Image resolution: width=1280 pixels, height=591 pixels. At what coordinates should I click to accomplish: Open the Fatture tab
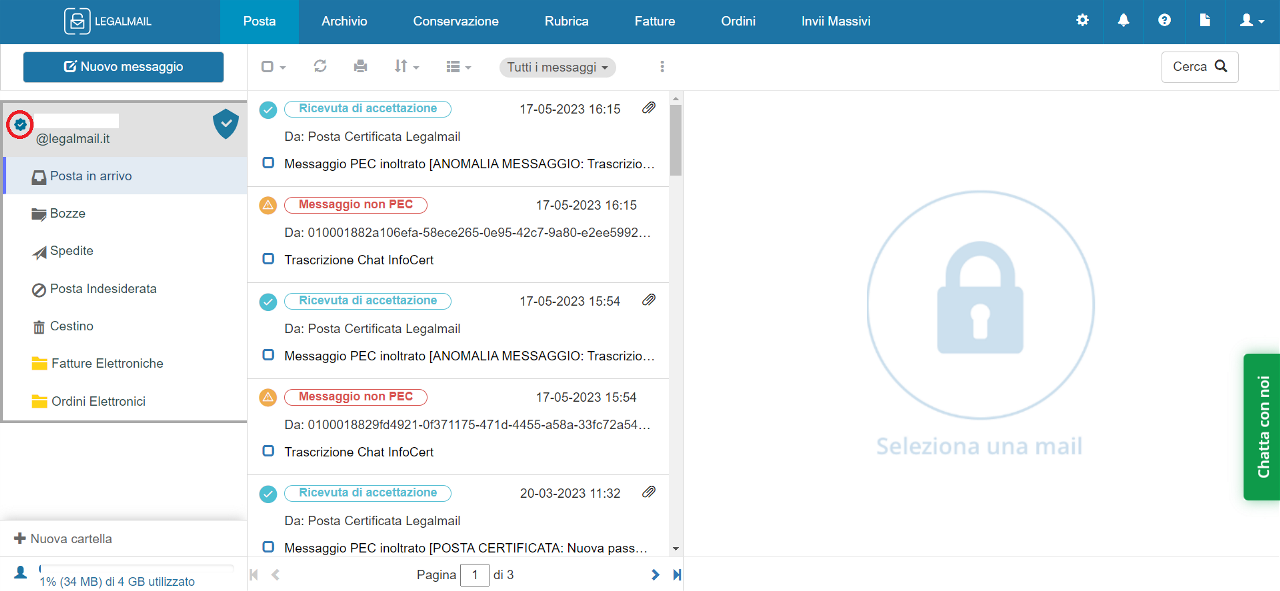tap(654, 21)
